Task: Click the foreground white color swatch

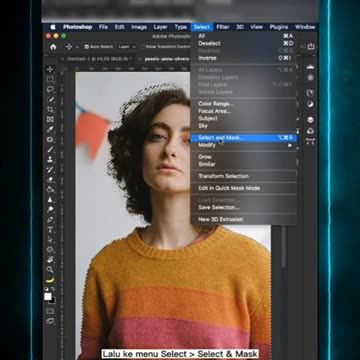Action: point(48,296)
